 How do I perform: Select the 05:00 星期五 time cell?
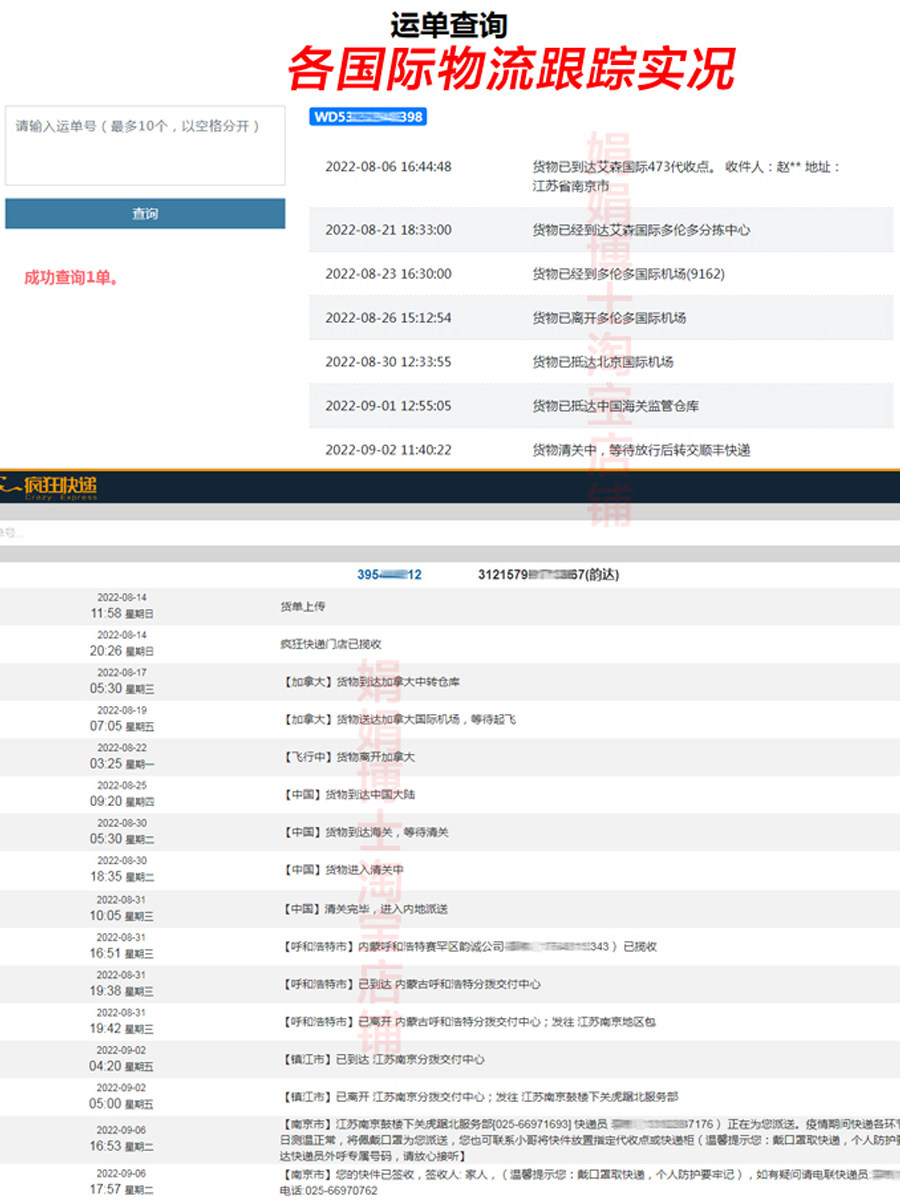point(122,1095)
